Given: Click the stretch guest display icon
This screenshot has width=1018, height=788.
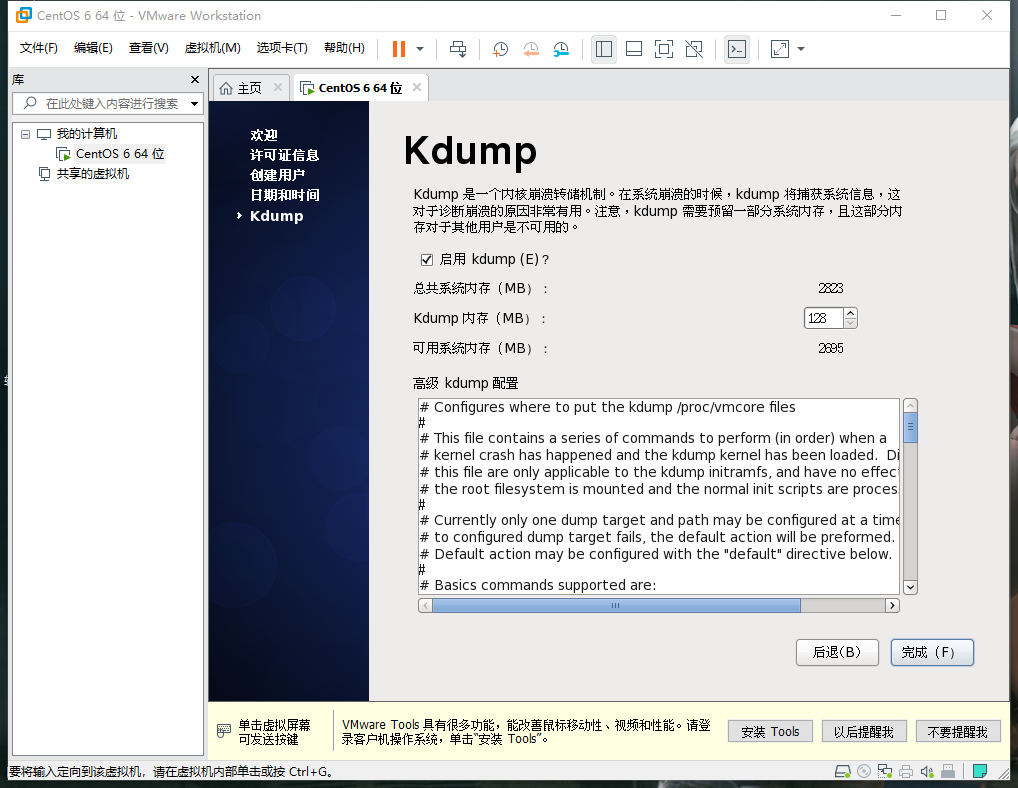Looking at the screenshot, I should pyautogui.click(x=779, y=49).
